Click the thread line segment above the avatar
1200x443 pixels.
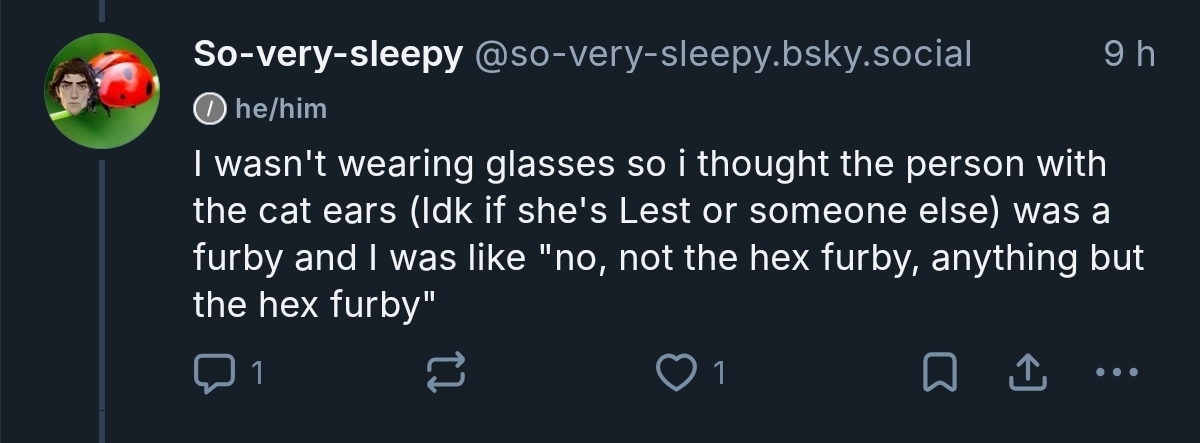[x=101, y=12]
